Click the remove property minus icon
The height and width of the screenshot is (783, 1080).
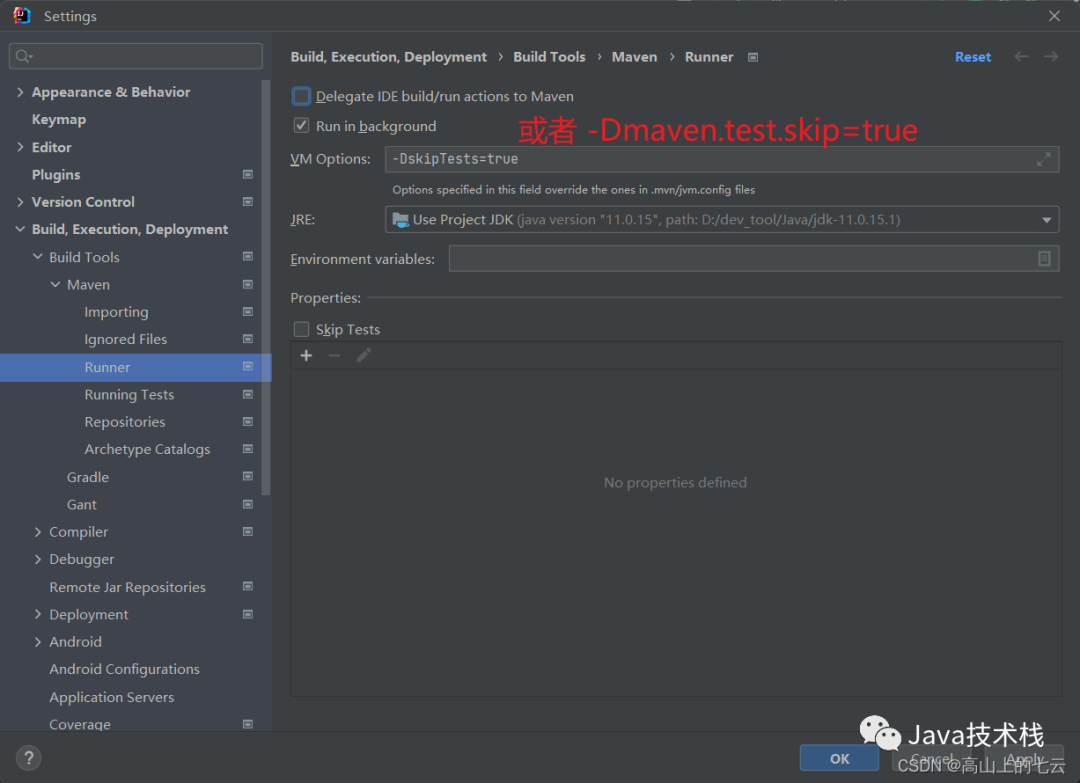pos(335,355)
